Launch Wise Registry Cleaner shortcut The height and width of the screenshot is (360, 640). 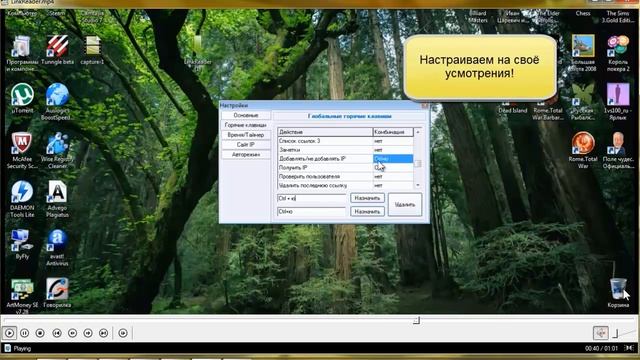[57, 150]
